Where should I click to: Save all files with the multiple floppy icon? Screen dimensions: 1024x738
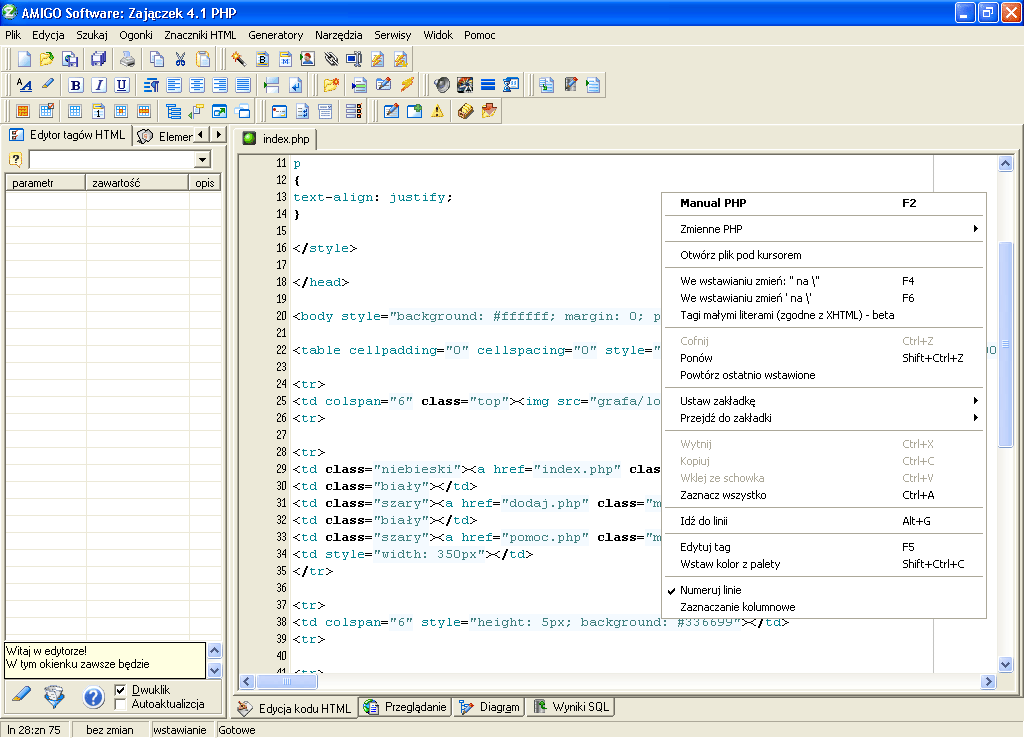(98, 59)
